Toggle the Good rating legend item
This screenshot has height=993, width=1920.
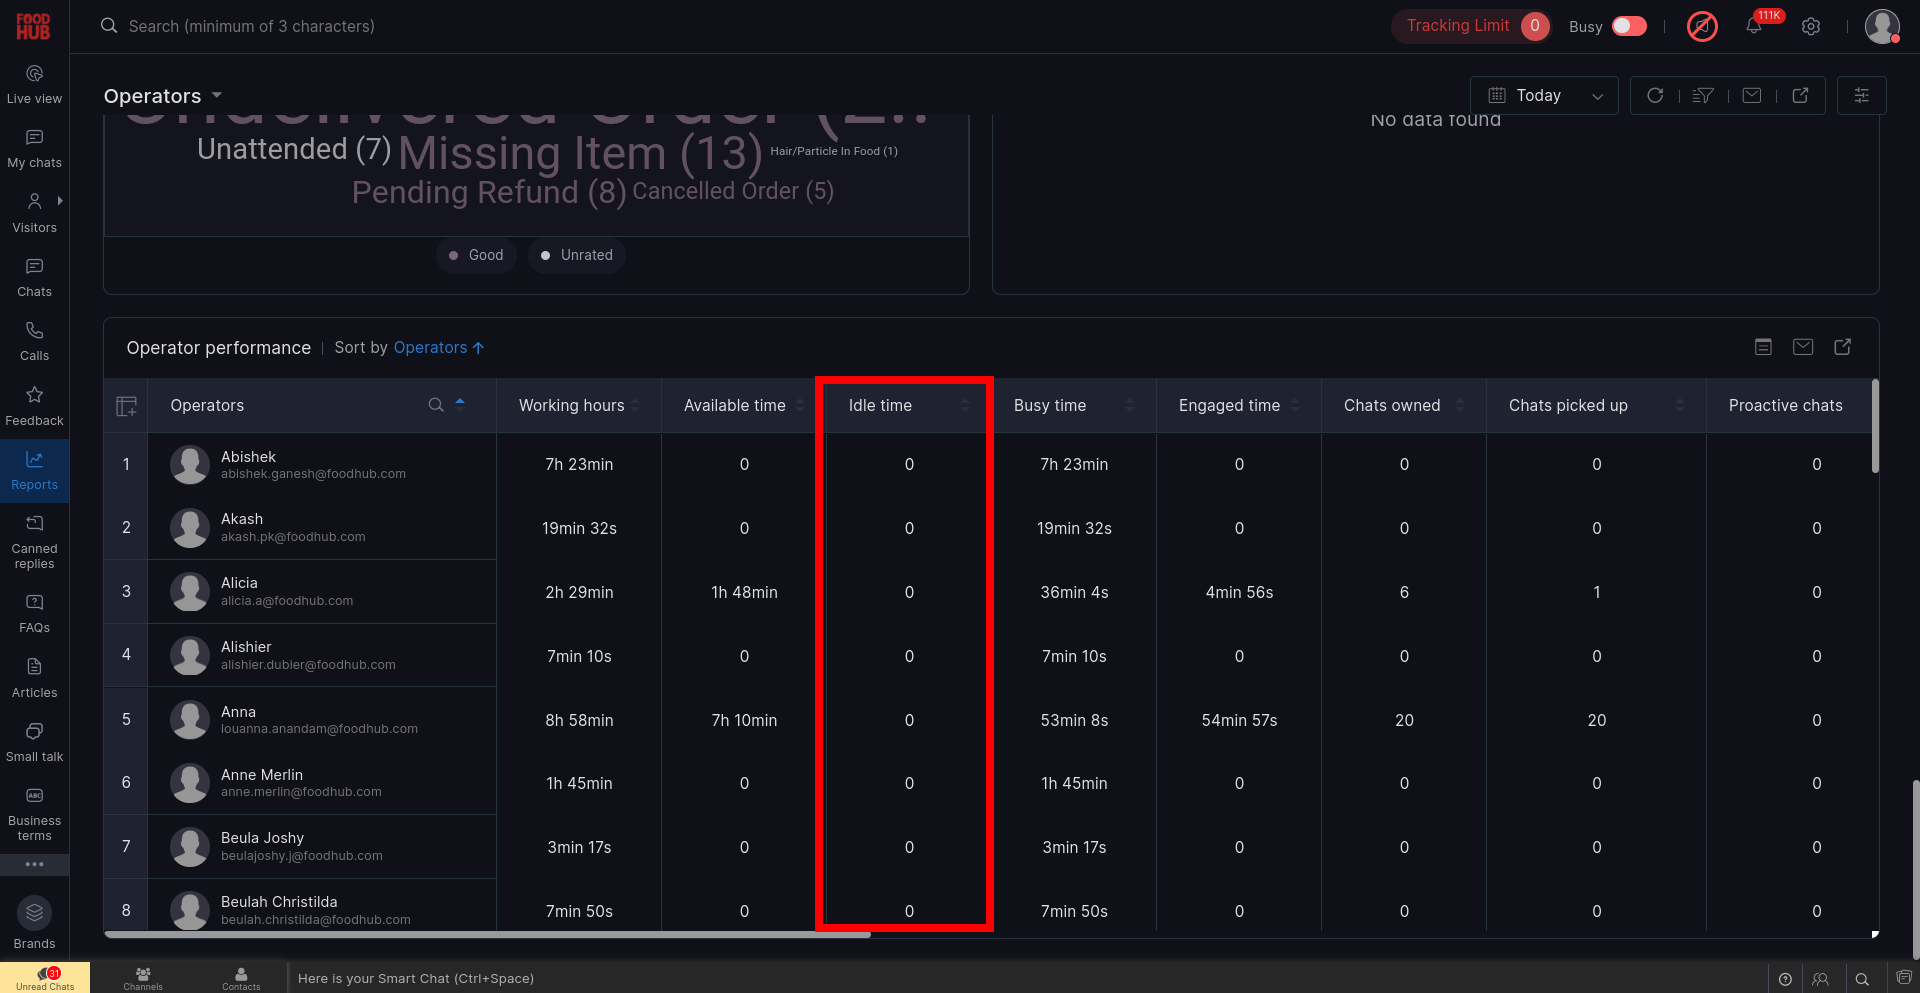tap(476, 255)
